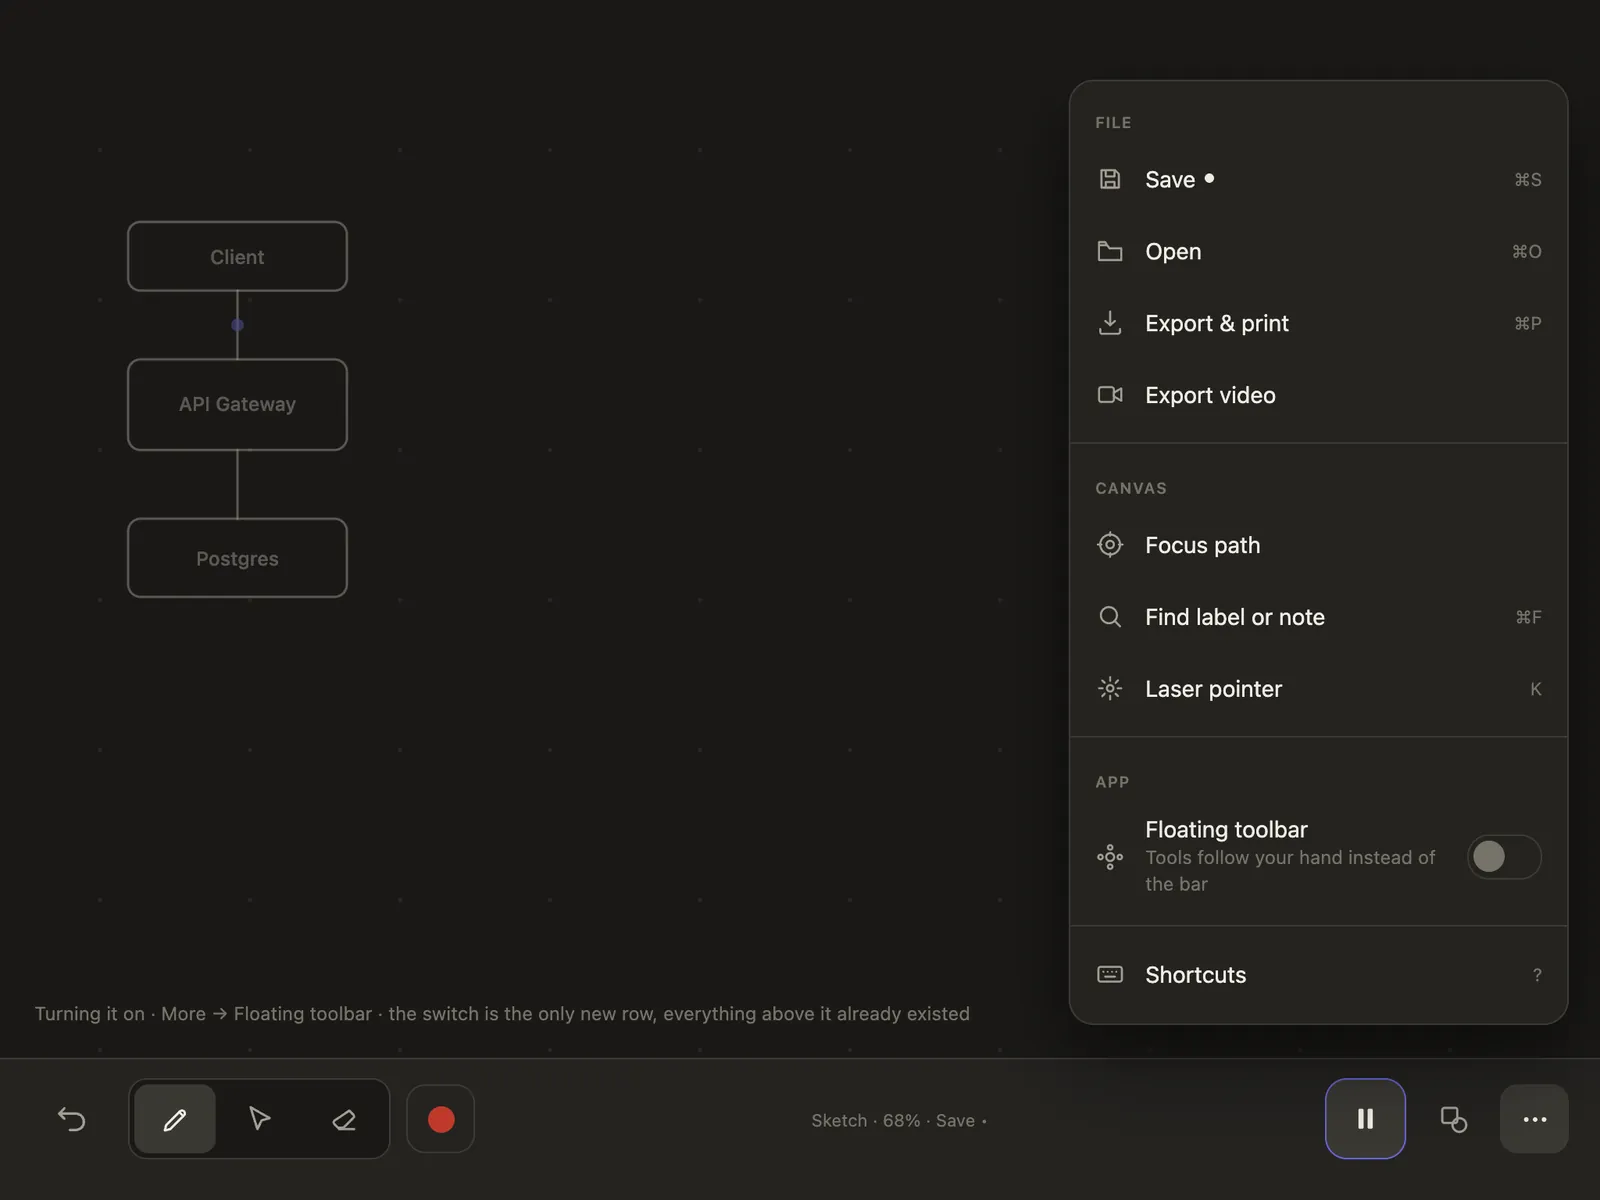This screenshot has width=1600, height=1200.
Task: Click the K shortcut hint for Laser pointer
Action: point(1535,690)
